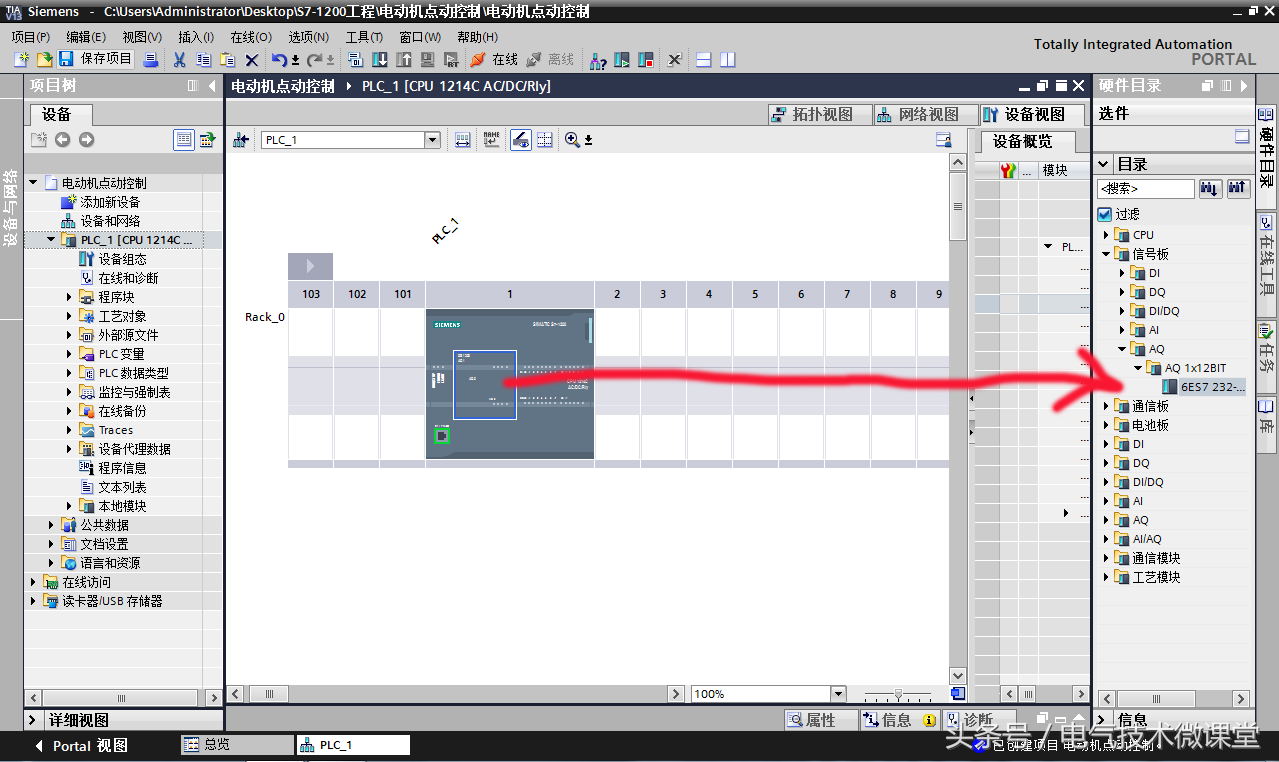Open 添加新设备 in project tree
Image resolution: width=1279 pixels, height=762 pixels.
[x=102, y=202]
